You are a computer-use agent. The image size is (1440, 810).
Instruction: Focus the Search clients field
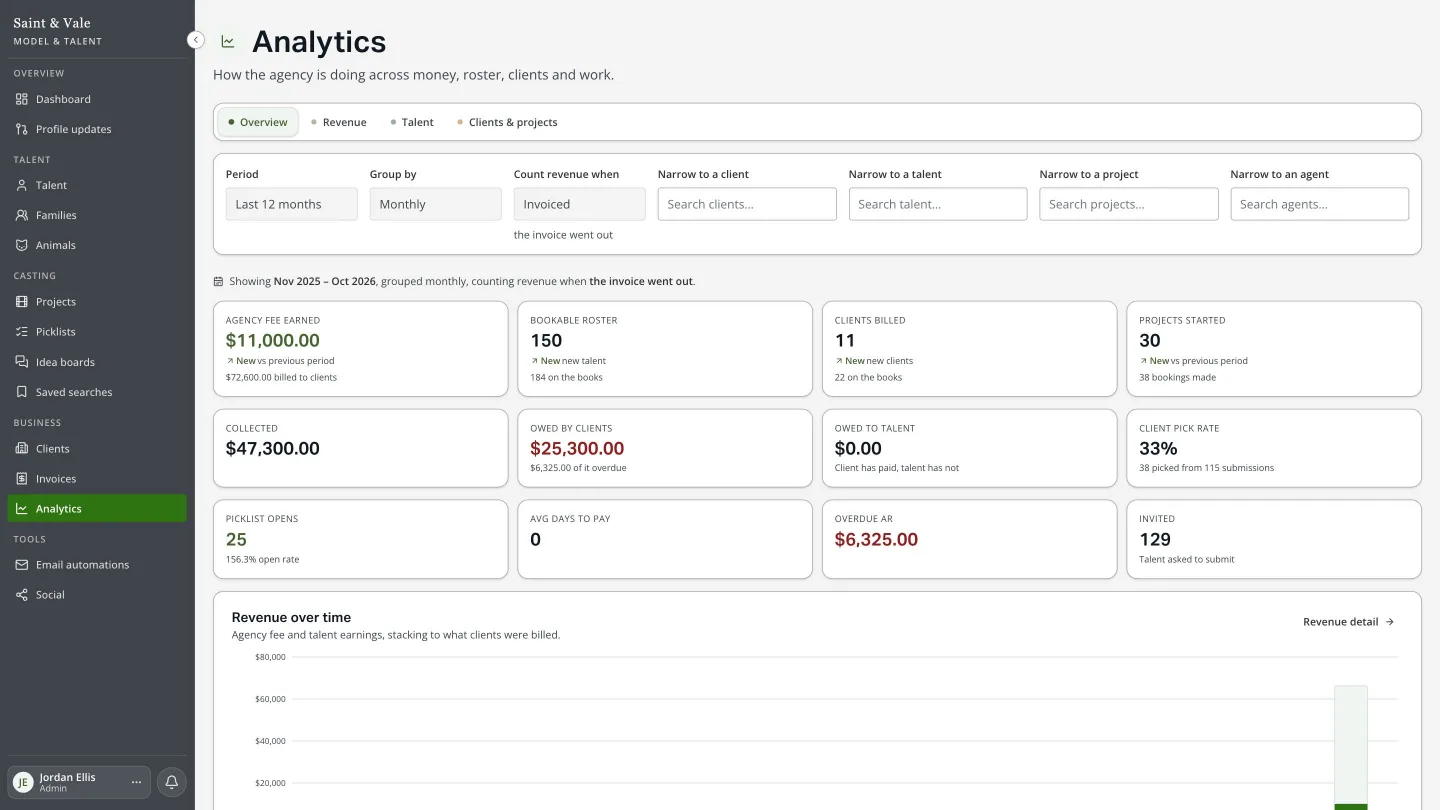[747, 204]
